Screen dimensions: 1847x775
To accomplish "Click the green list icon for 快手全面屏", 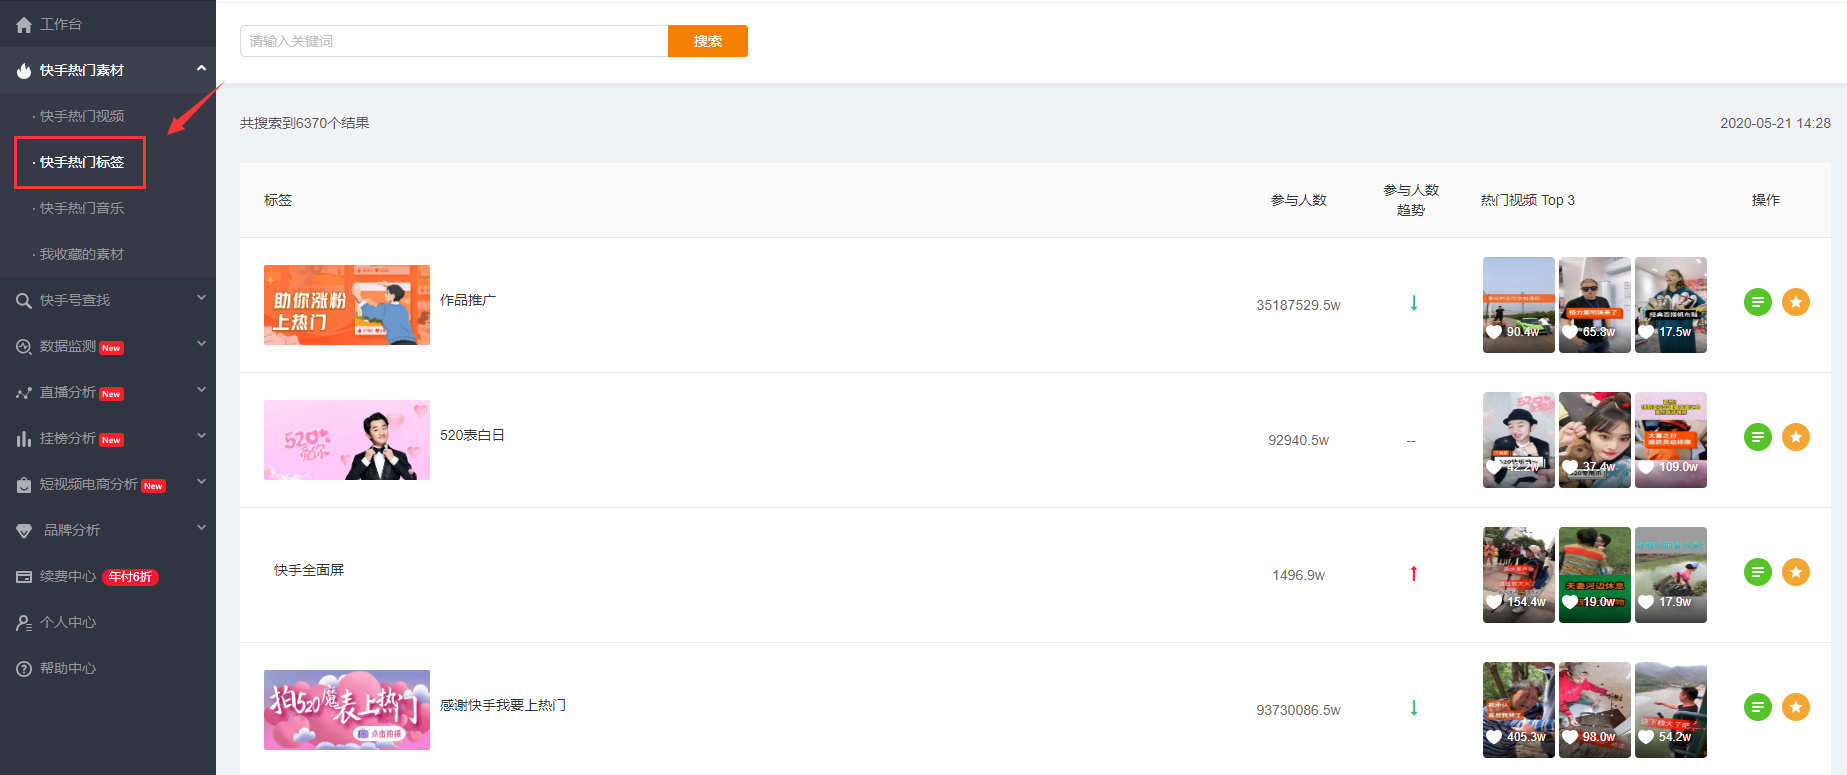I will [x=1757, y=572].
